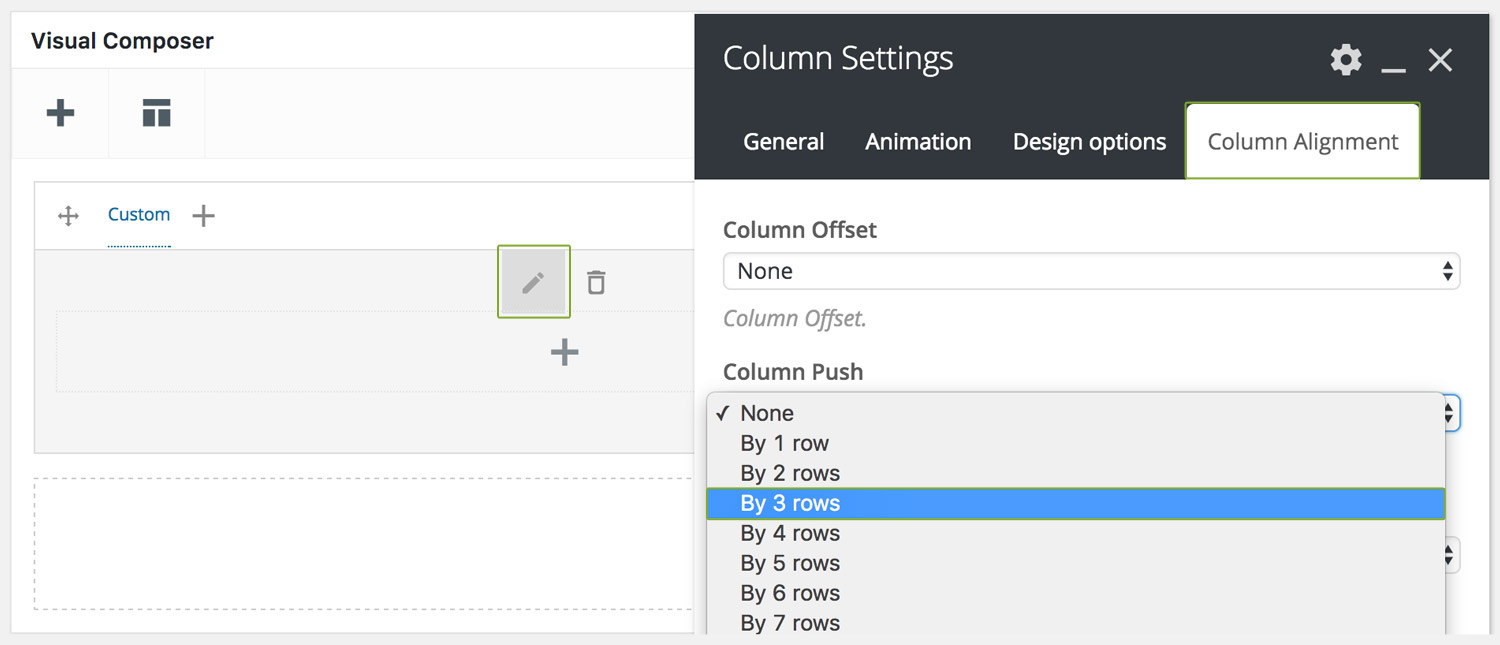Edit the column using the pencil icon

pyautogui.click(x=534, y=282)
